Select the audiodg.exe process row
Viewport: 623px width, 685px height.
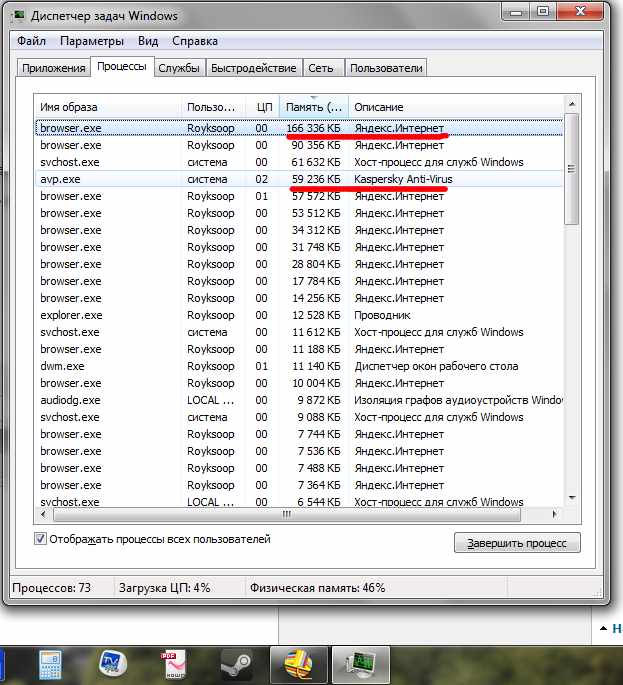pyautogui.click(x=299, y=401)
